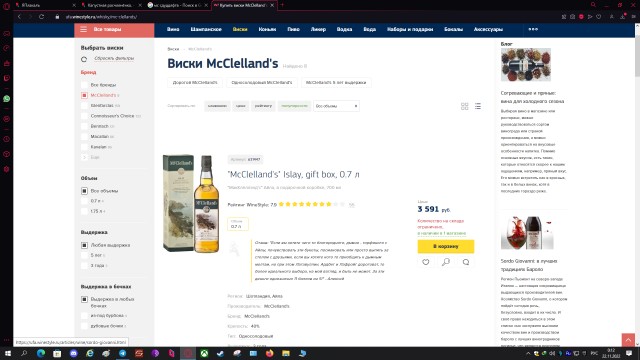
Task: Switch to the Яндекс browser tab
Action: click(x=45, y=5)
